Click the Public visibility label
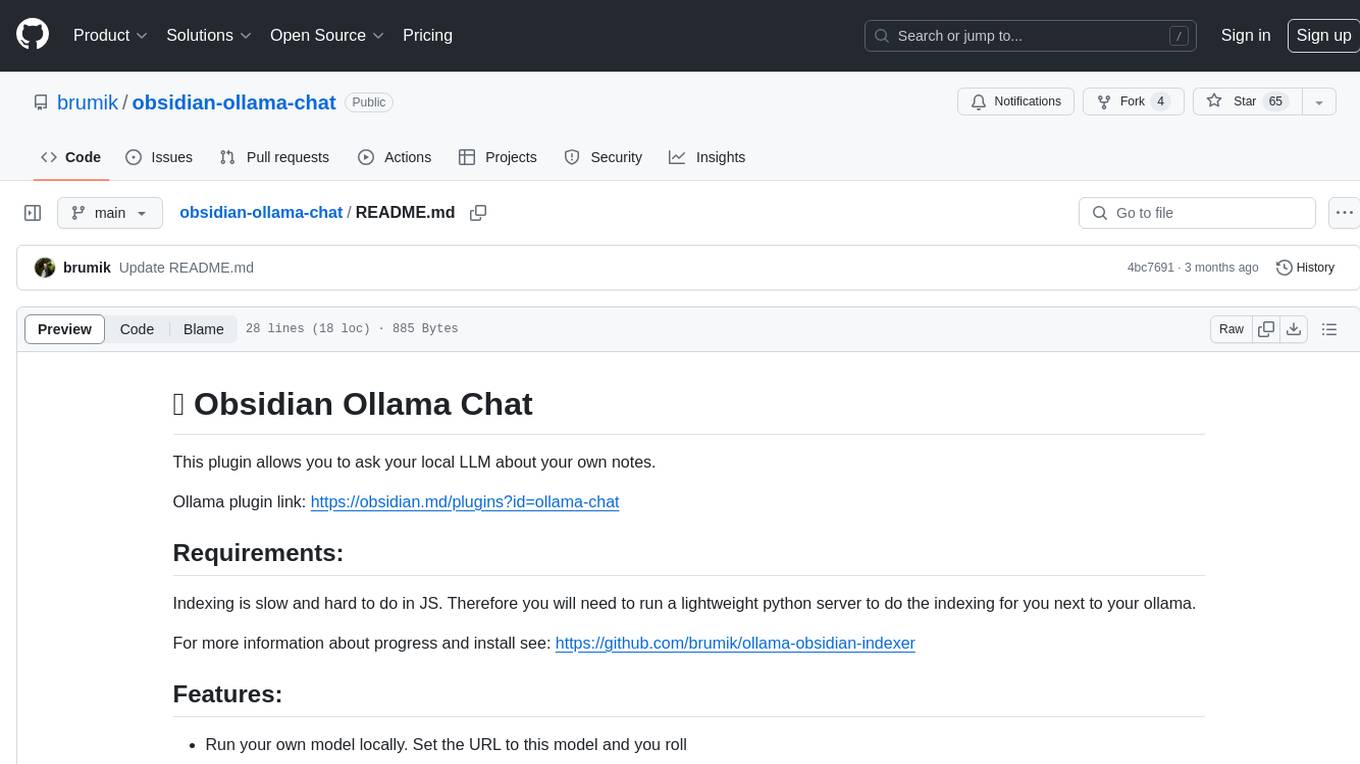Screen dimensions: 1360x764 (369, 102)
